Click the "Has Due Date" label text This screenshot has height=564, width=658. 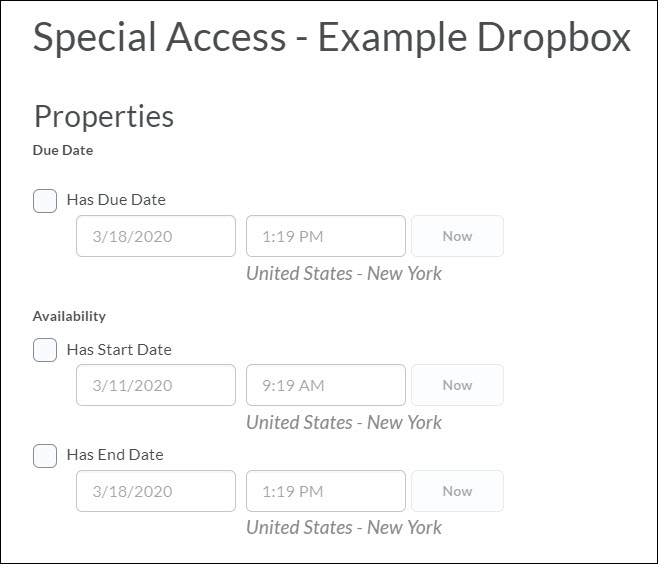[116, 200]
